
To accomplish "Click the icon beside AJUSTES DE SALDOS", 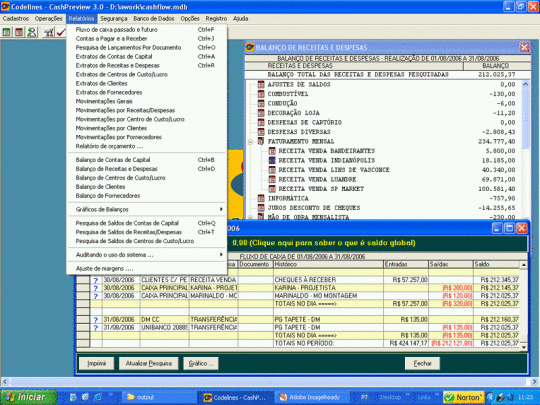I will click(x=261, y=84).
